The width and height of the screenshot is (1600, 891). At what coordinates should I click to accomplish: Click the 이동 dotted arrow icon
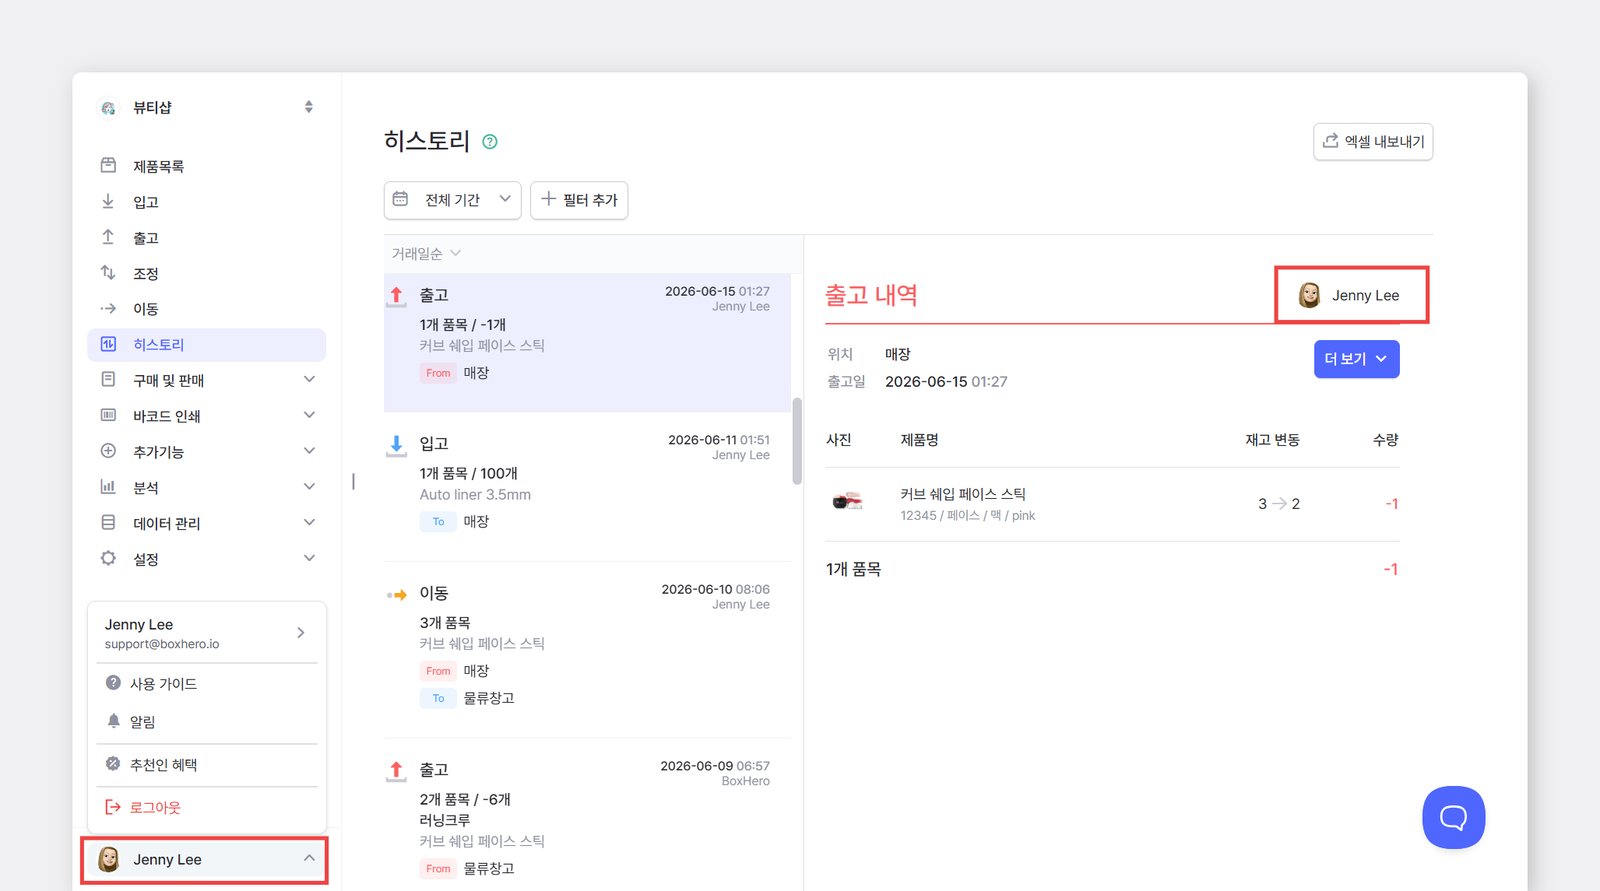108,308
